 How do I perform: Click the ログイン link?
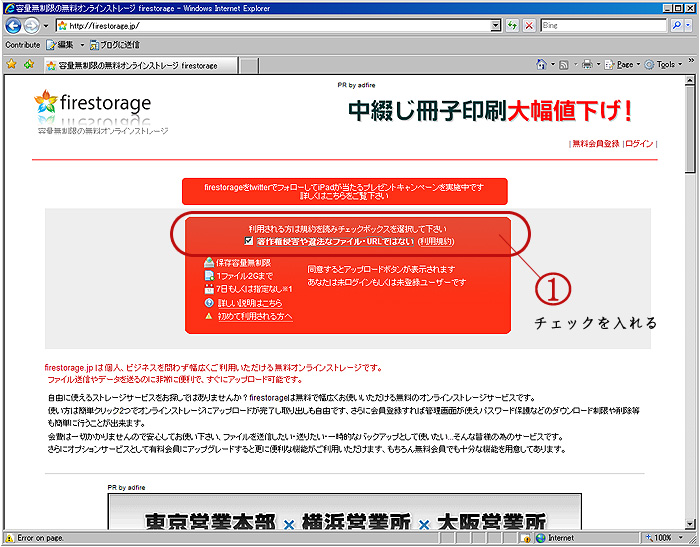coord(639,143)
